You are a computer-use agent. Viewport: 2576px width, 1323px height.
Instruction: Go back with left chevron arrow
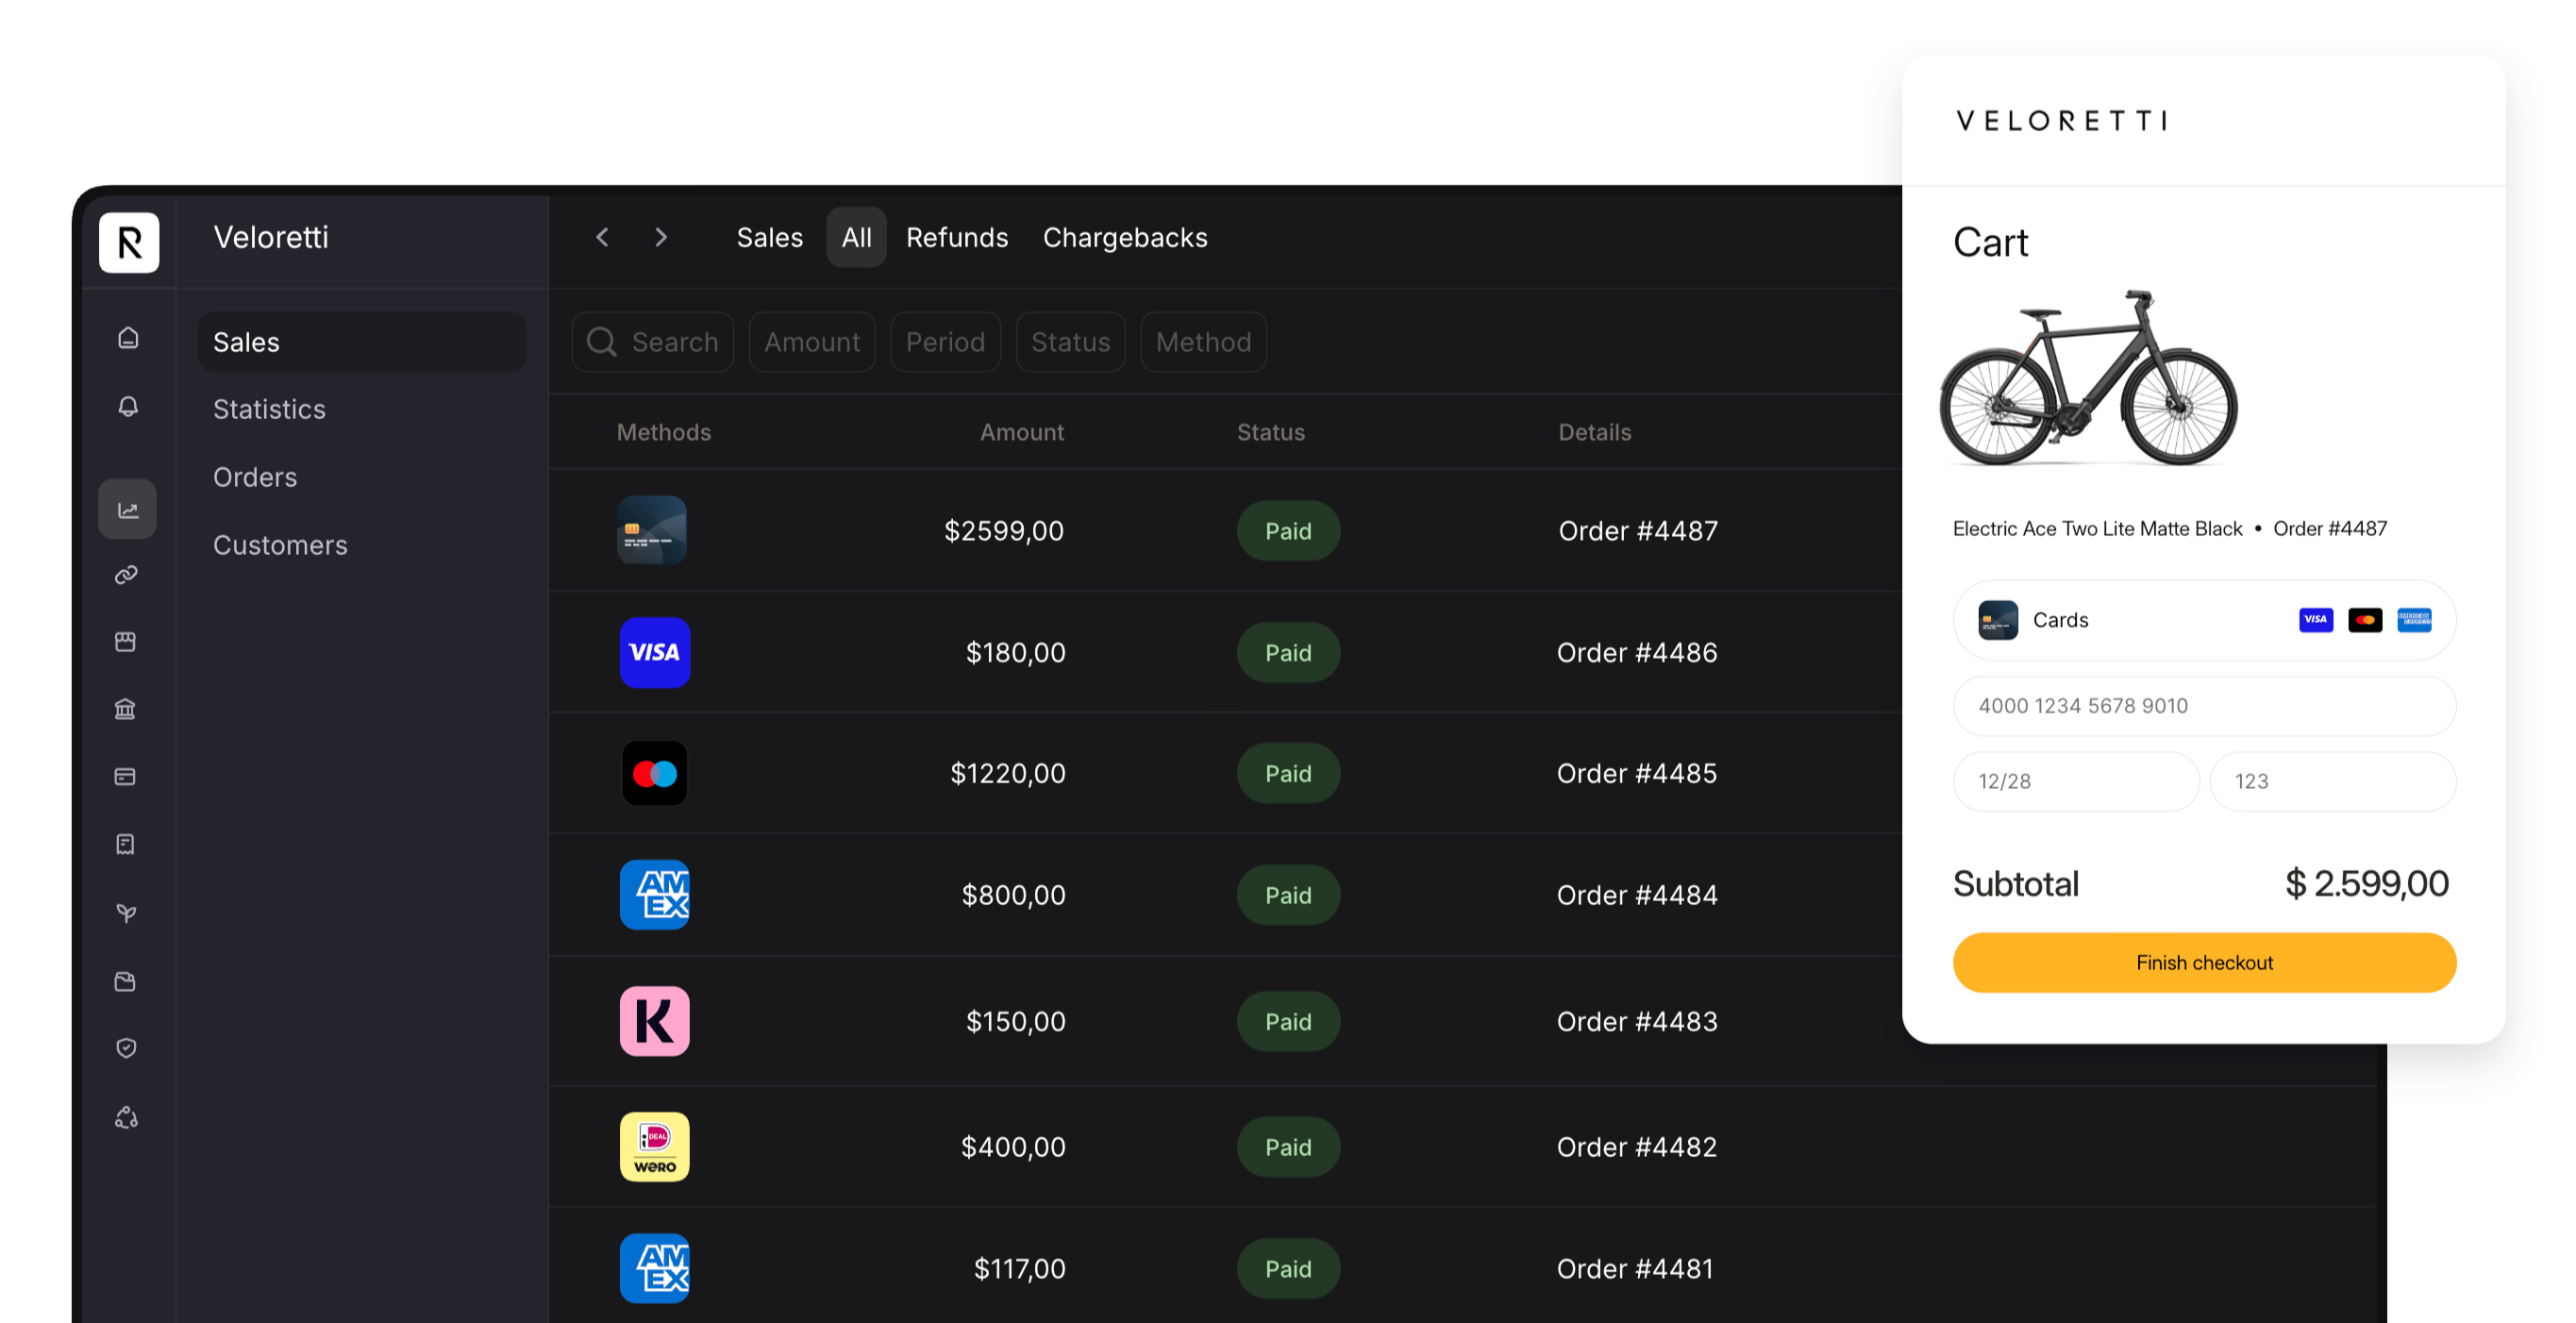pos(602,237)
